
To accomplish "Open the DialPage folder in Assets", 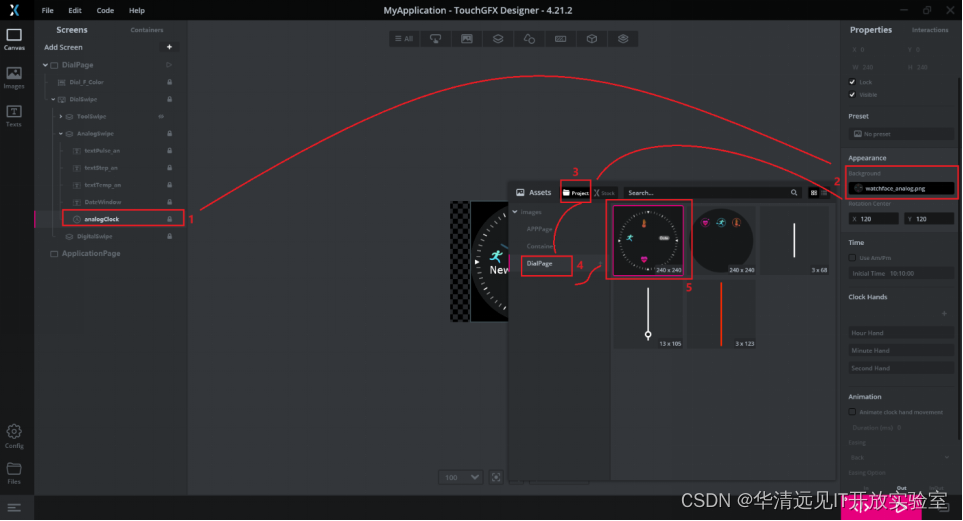I will point(540,263).
